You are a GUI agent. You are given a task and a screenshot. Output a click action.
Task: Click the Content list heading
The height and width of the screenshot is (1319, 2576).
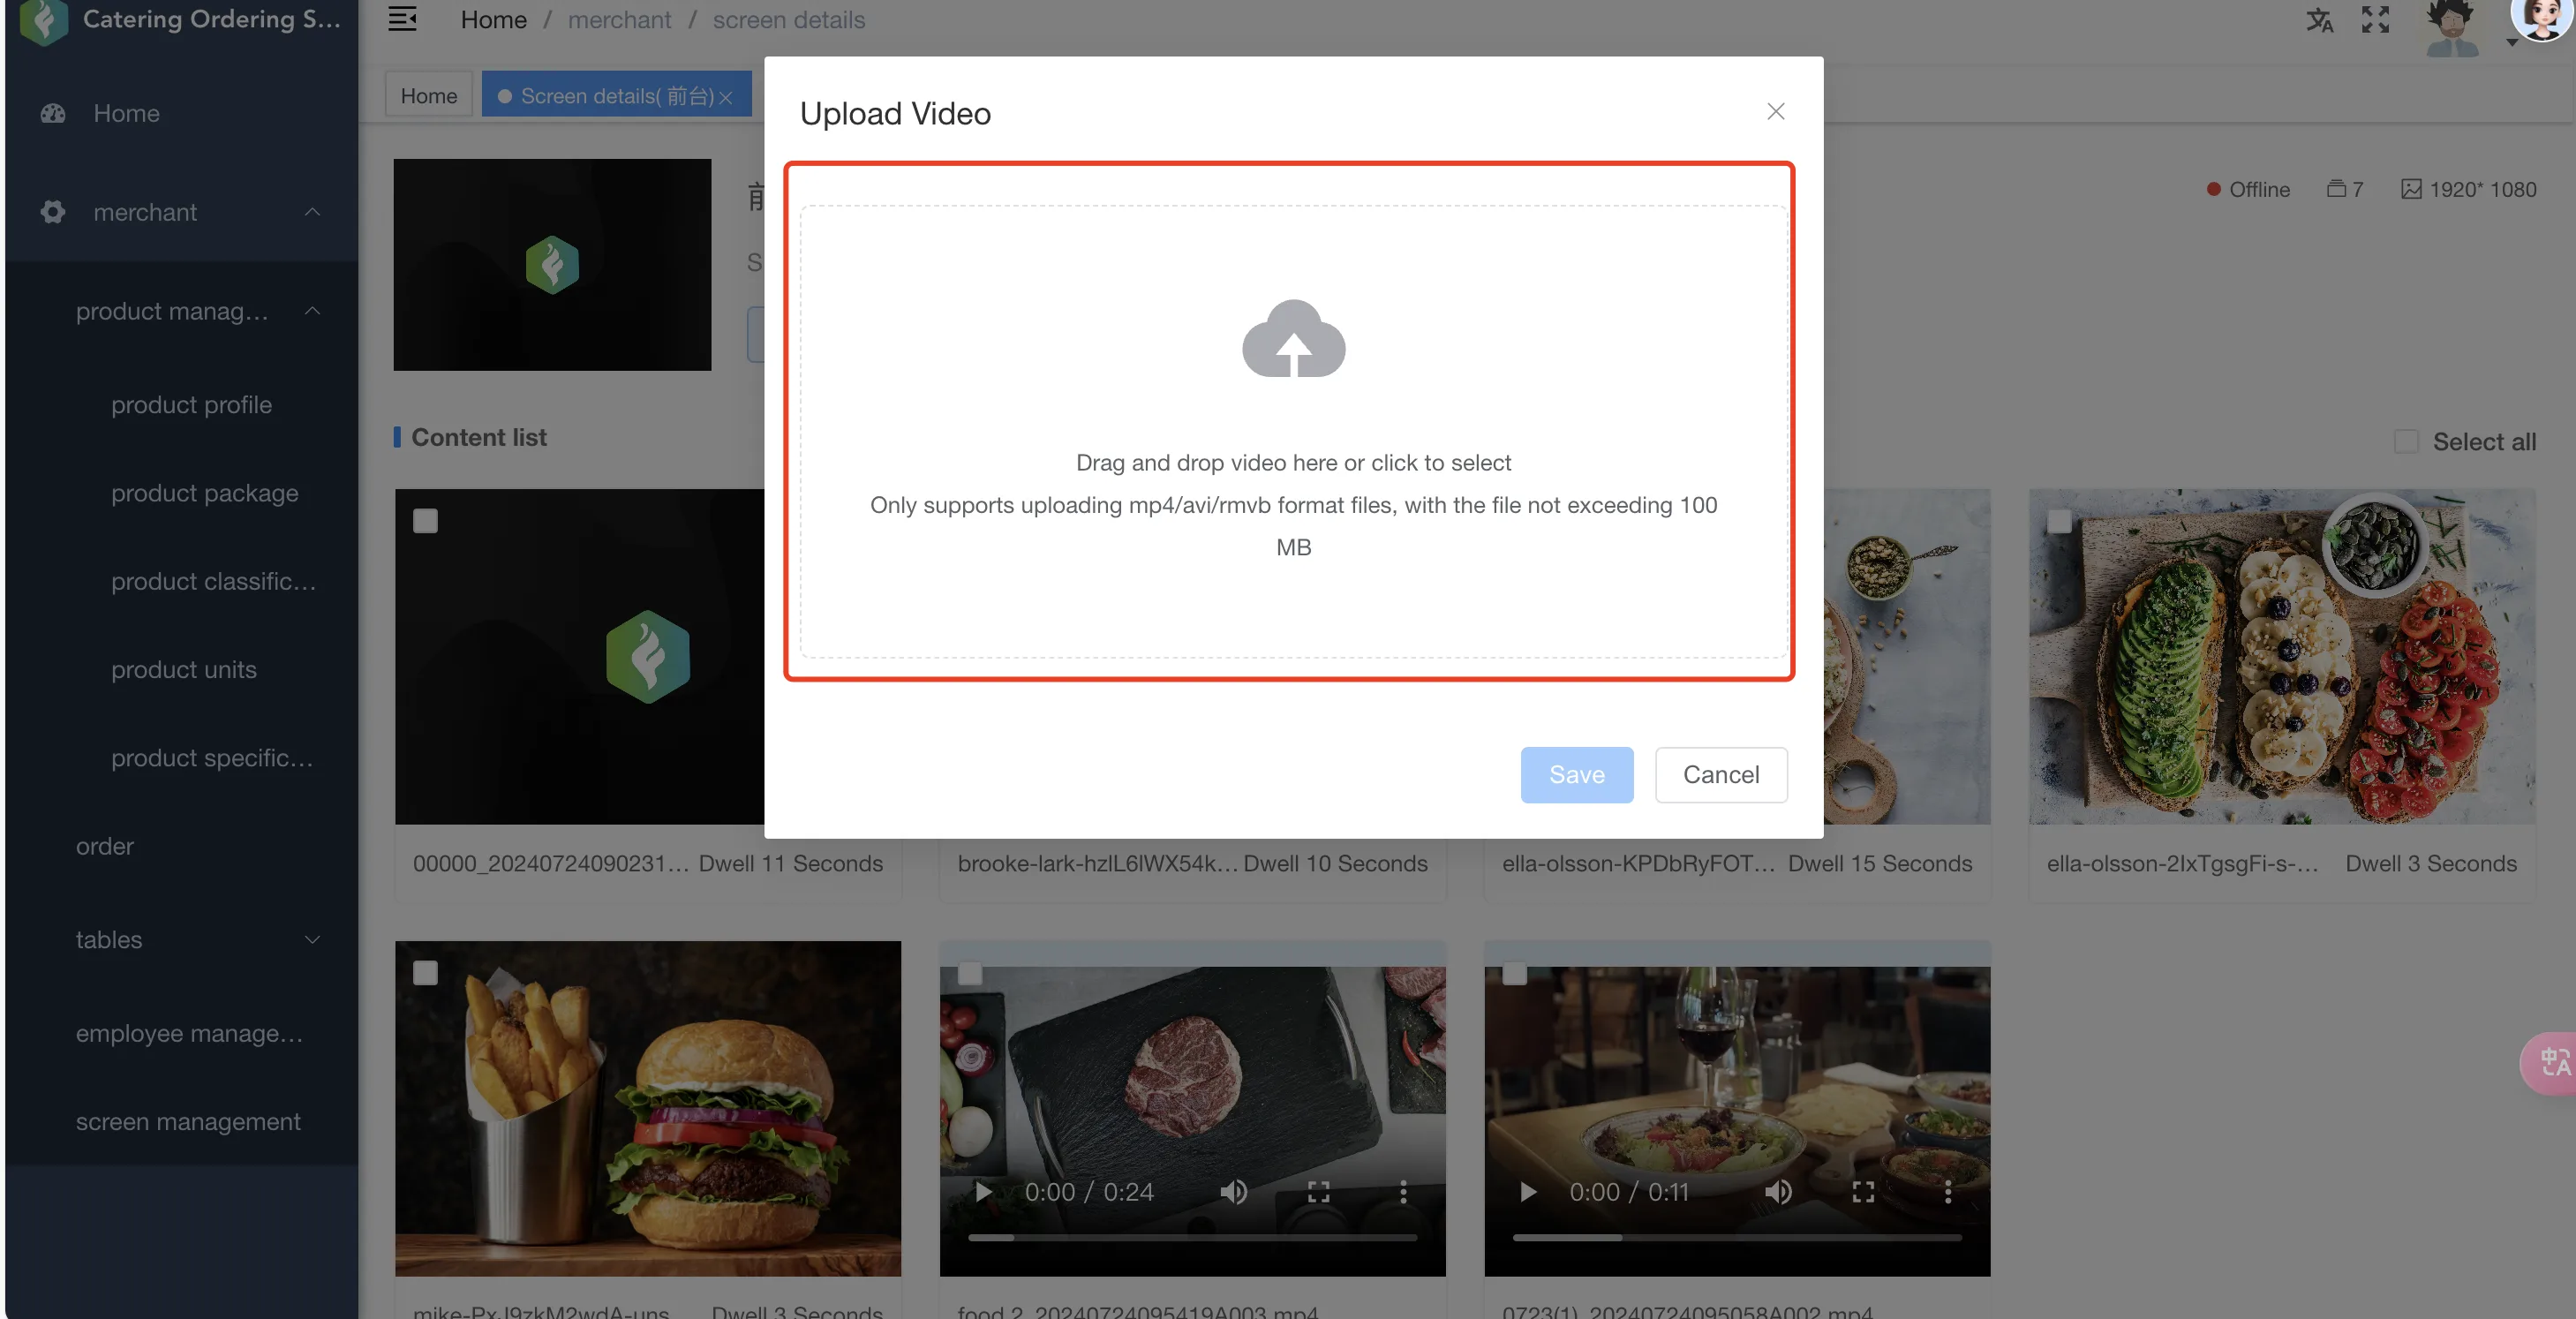point(478,437)
